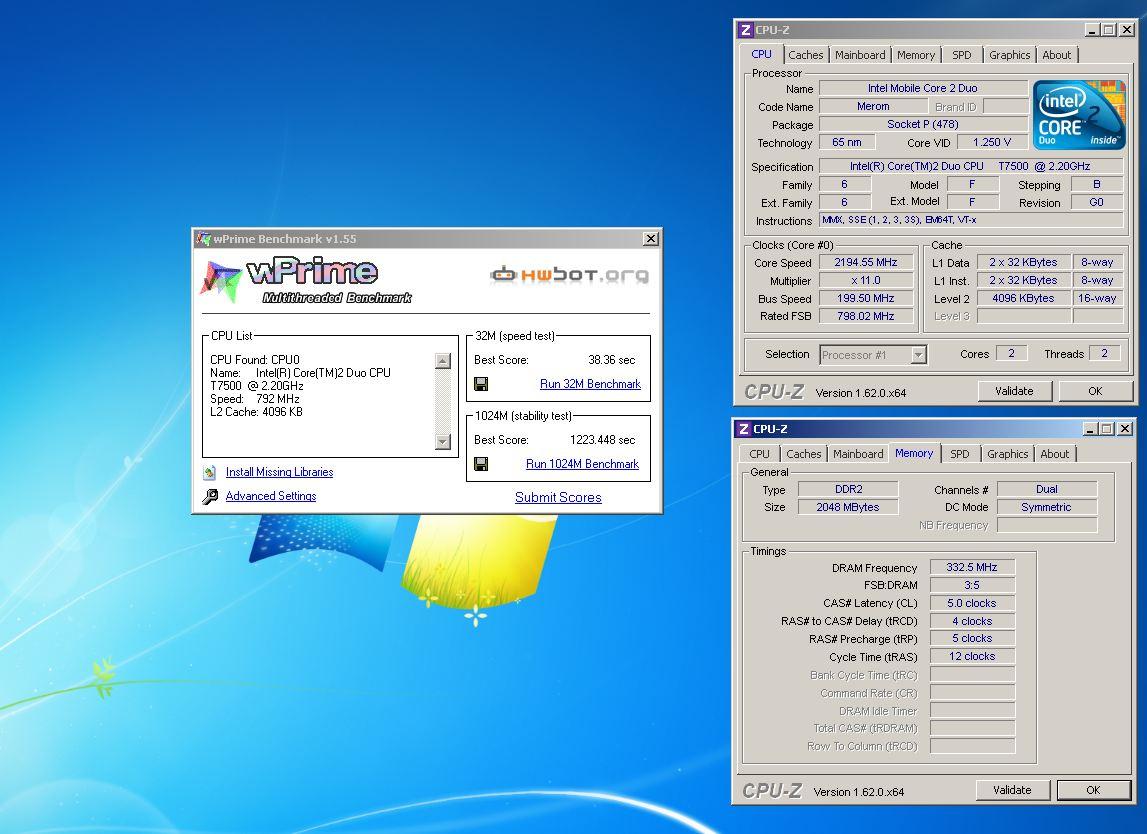Click the CAS# Latency 5.0 clocks value
Screen dimensions: 1147x834
[x=972, y=604]
